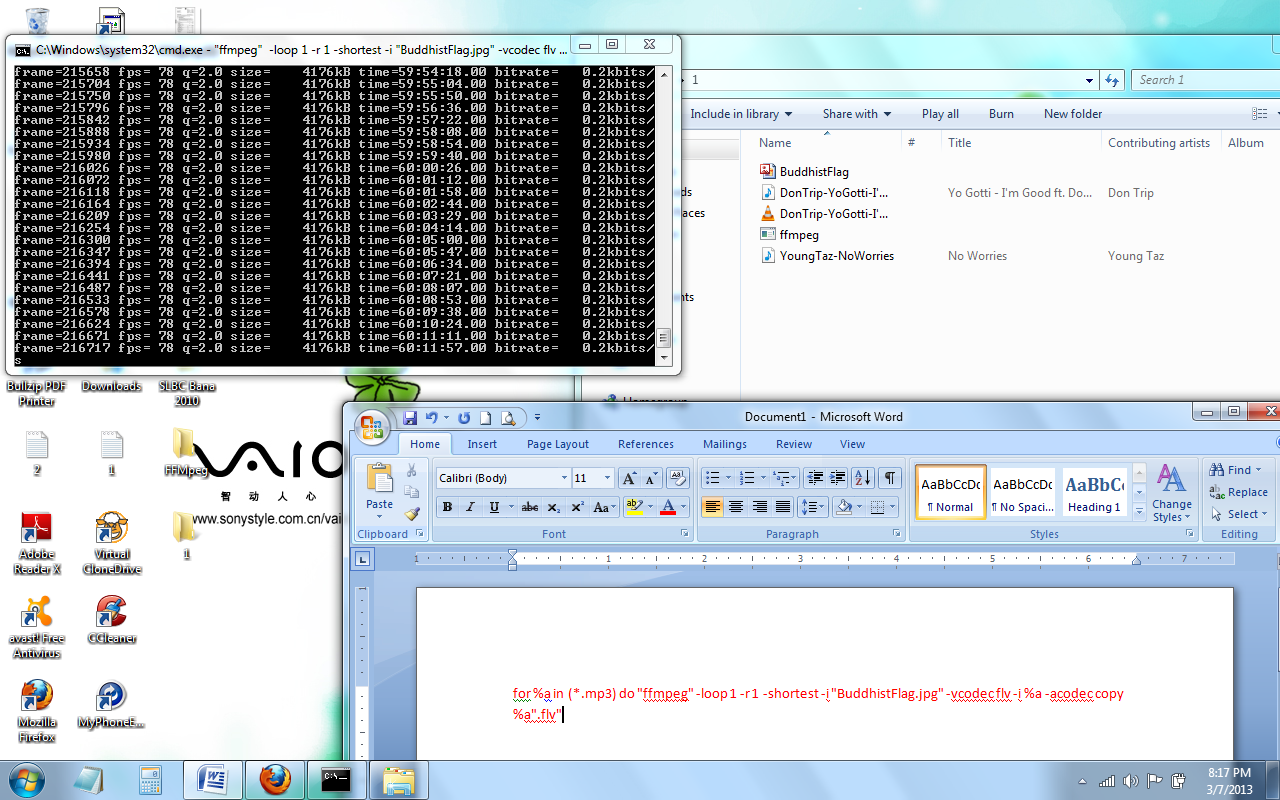Open Calculator from the taskbar

point(150,779)
